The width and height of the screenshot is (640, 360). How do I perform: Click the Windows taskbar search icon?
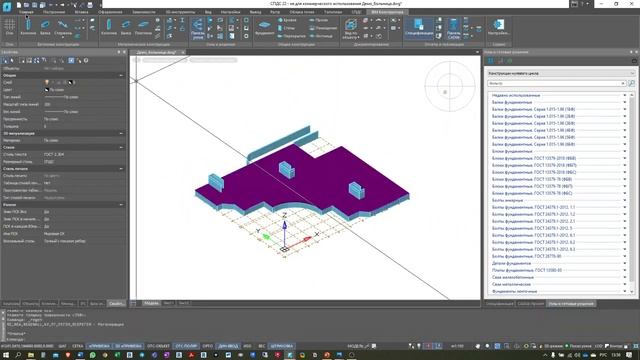tap(18, 355)
